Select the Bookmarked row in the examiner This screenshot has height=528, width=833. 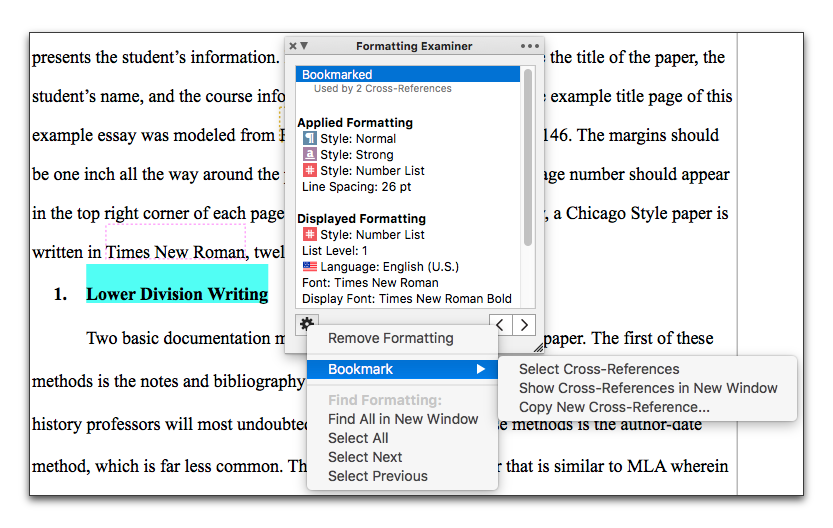(408, 74)
